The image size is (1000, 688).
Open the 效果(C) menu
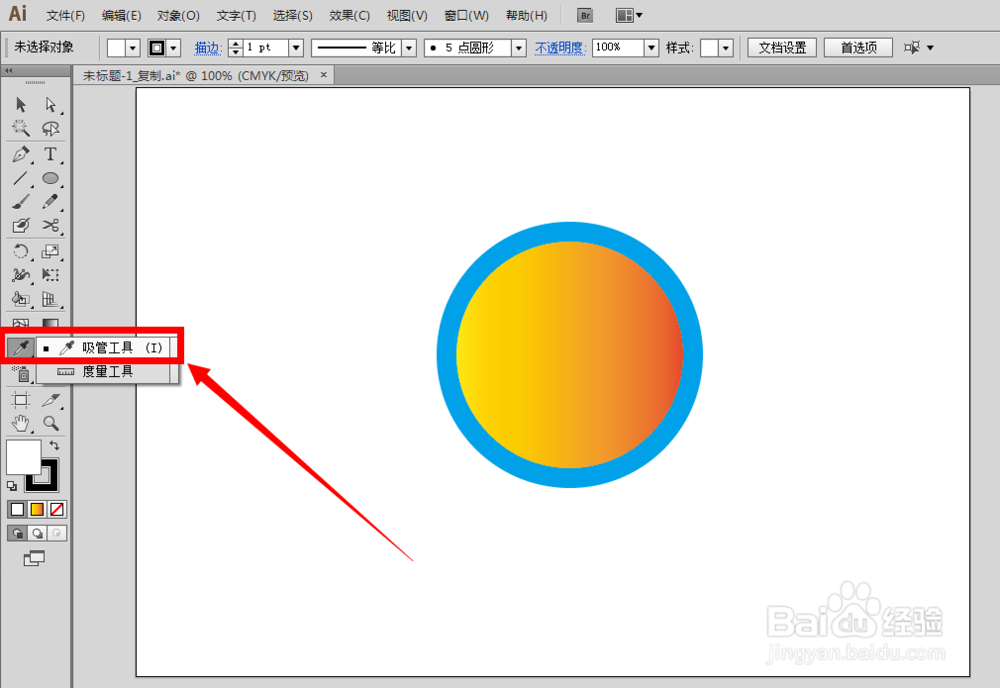click(x=349, y=15)
